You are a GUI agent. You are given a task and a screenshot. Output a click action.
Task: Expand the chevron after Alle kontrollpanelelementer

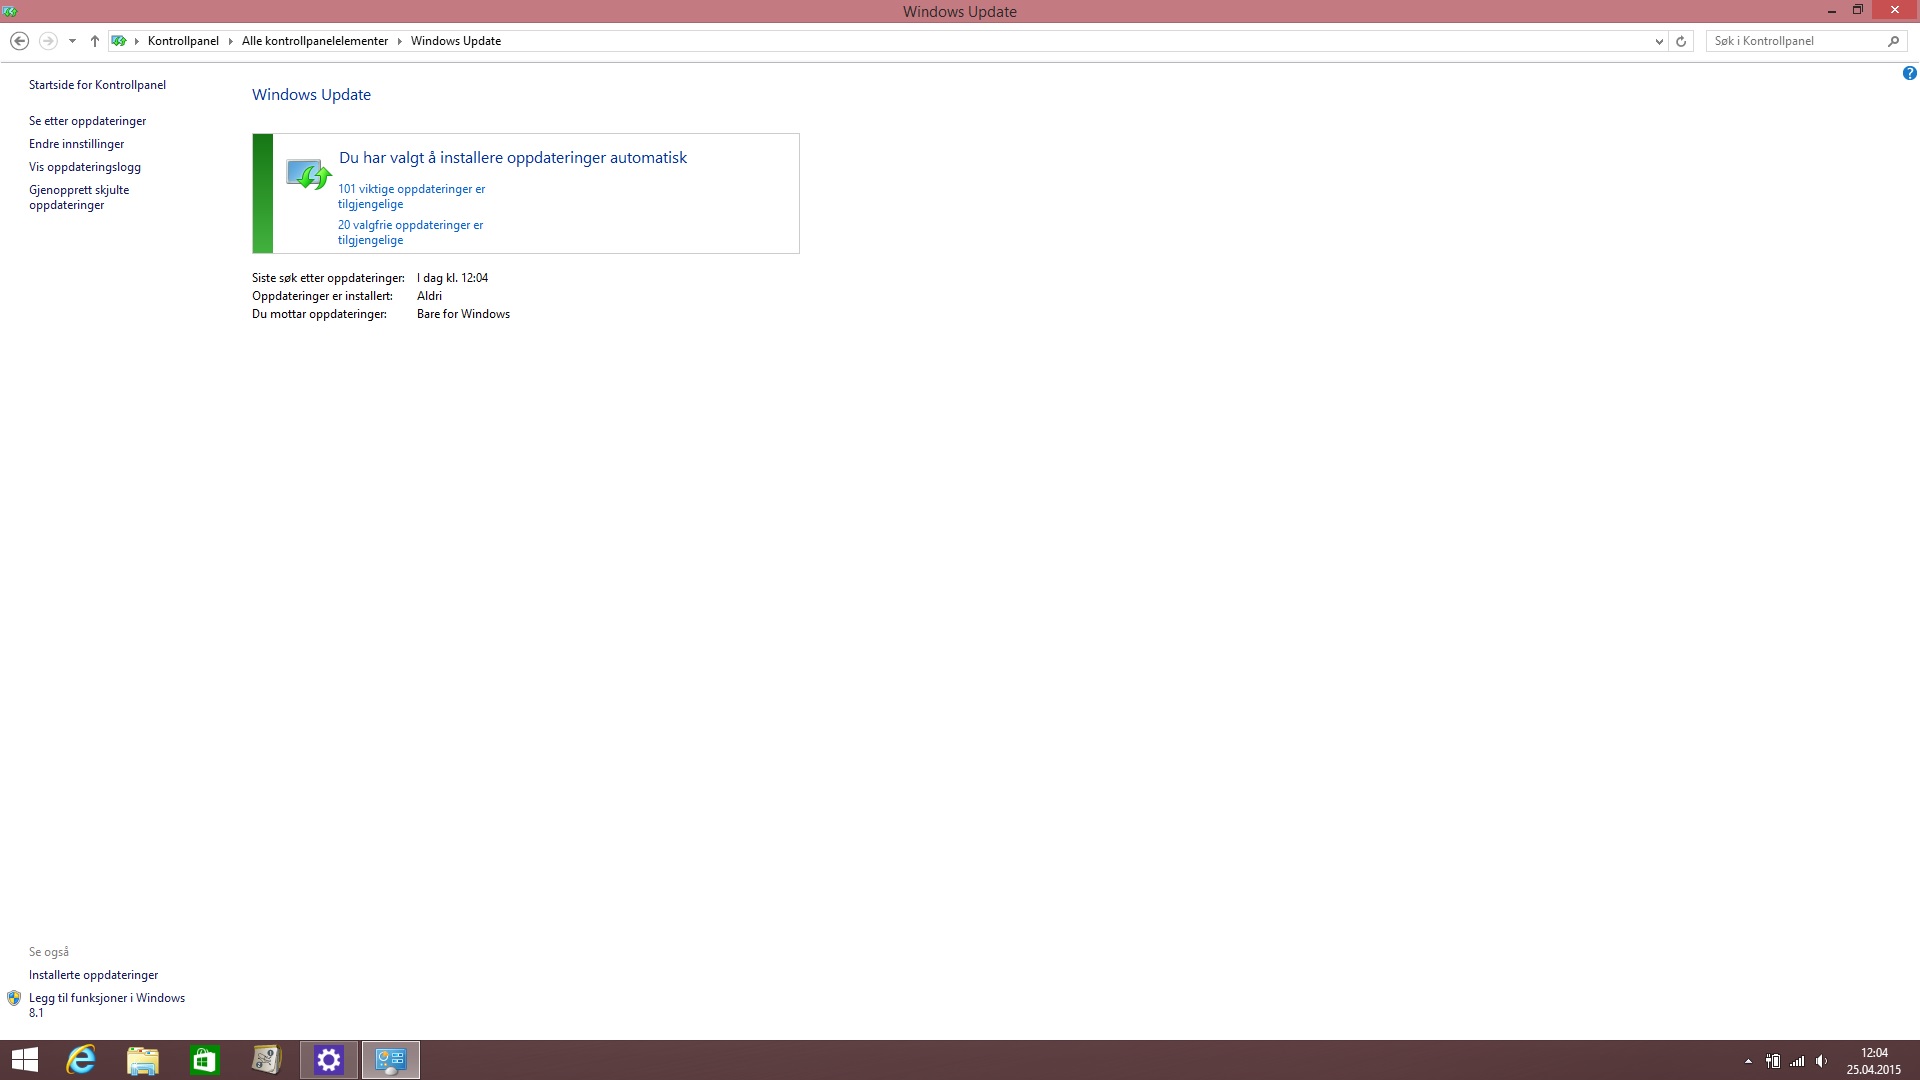(400, 41)
